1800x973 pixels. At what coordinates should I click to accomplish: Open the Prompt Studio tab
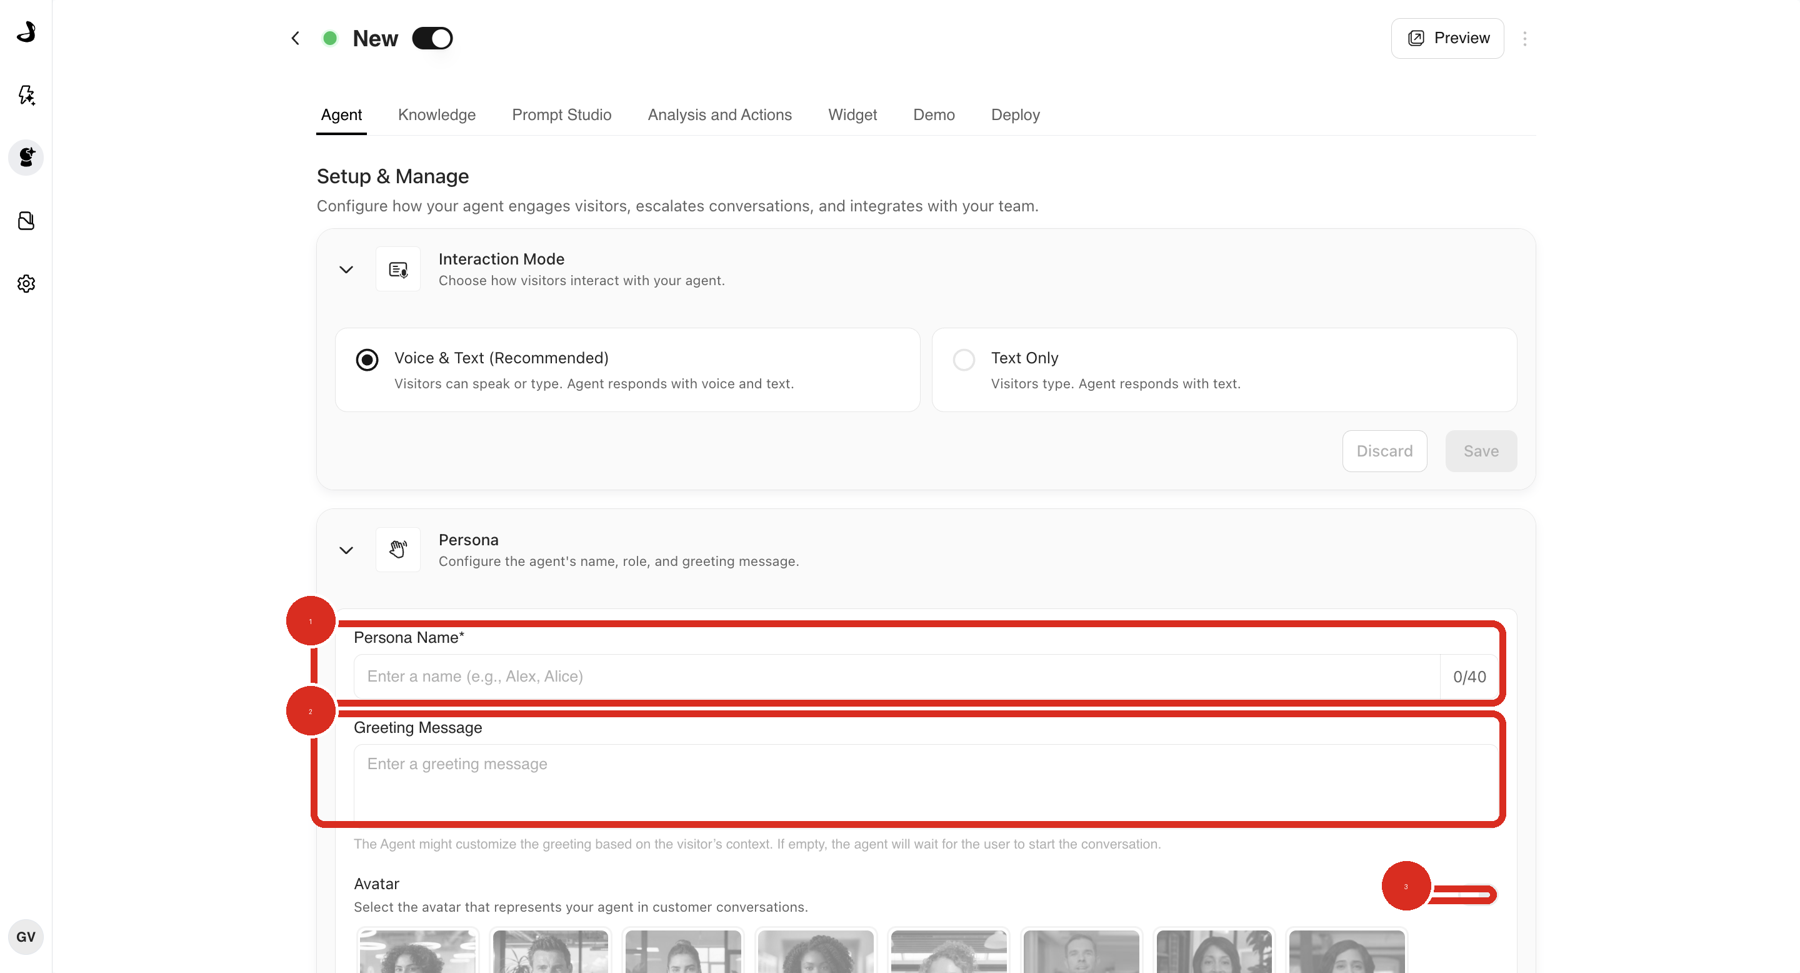click(x=562, y=115)
